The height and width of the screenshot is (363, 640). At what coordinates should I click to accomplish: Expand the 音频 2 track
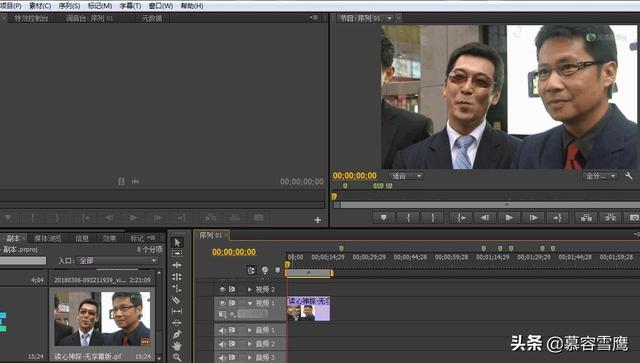(250, 344)
